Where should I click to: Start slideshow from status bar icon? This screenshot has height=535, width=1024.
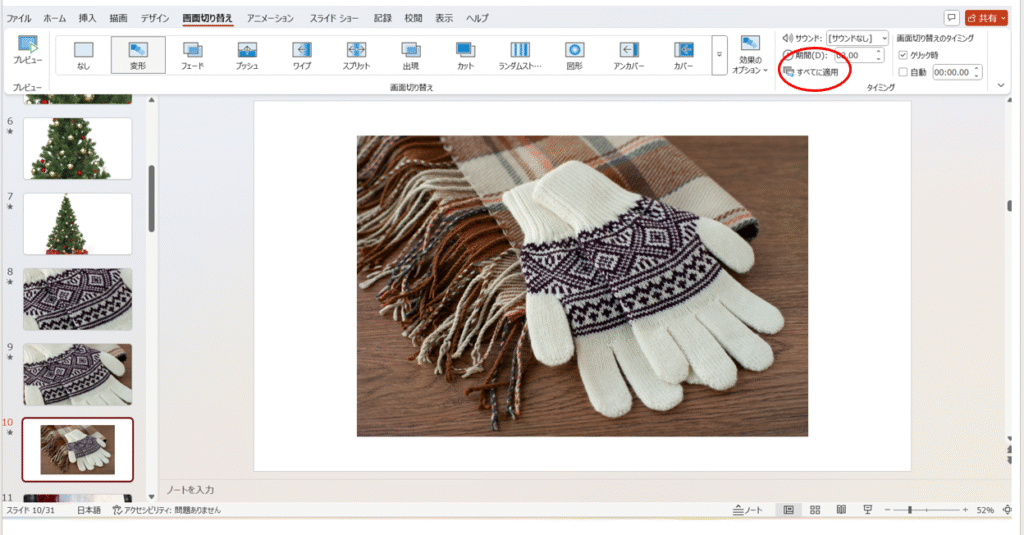[x=868, y=510]
